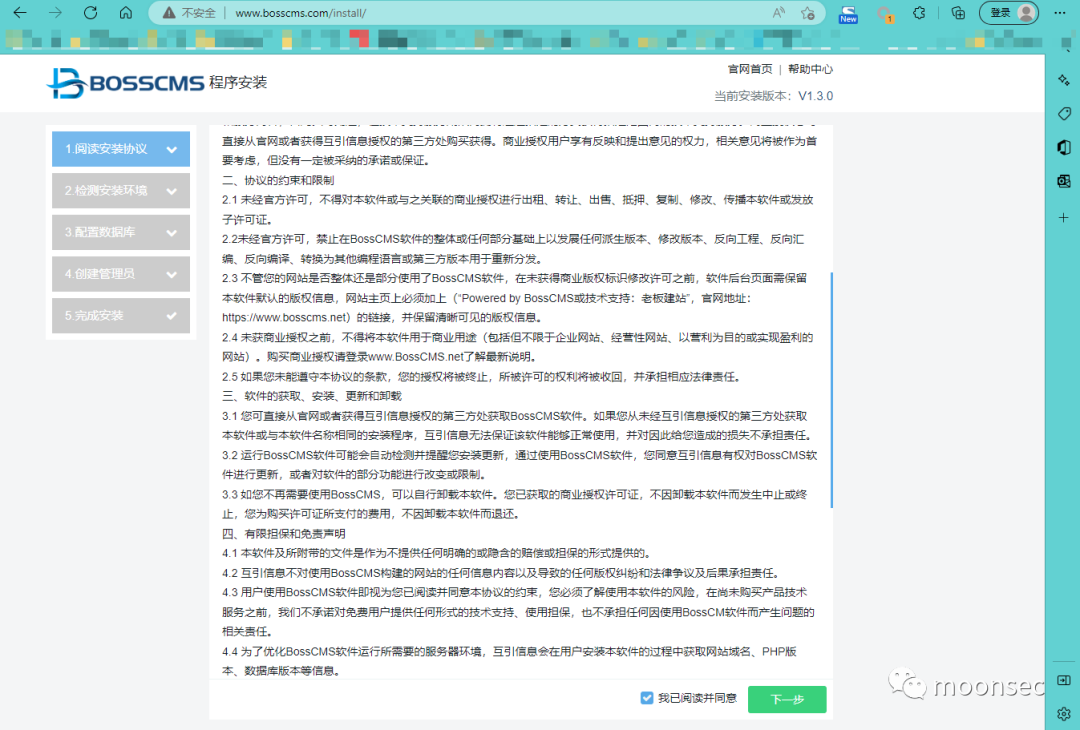Open the browser home page icon
The image size is (1080, 730).
(125, 13)
